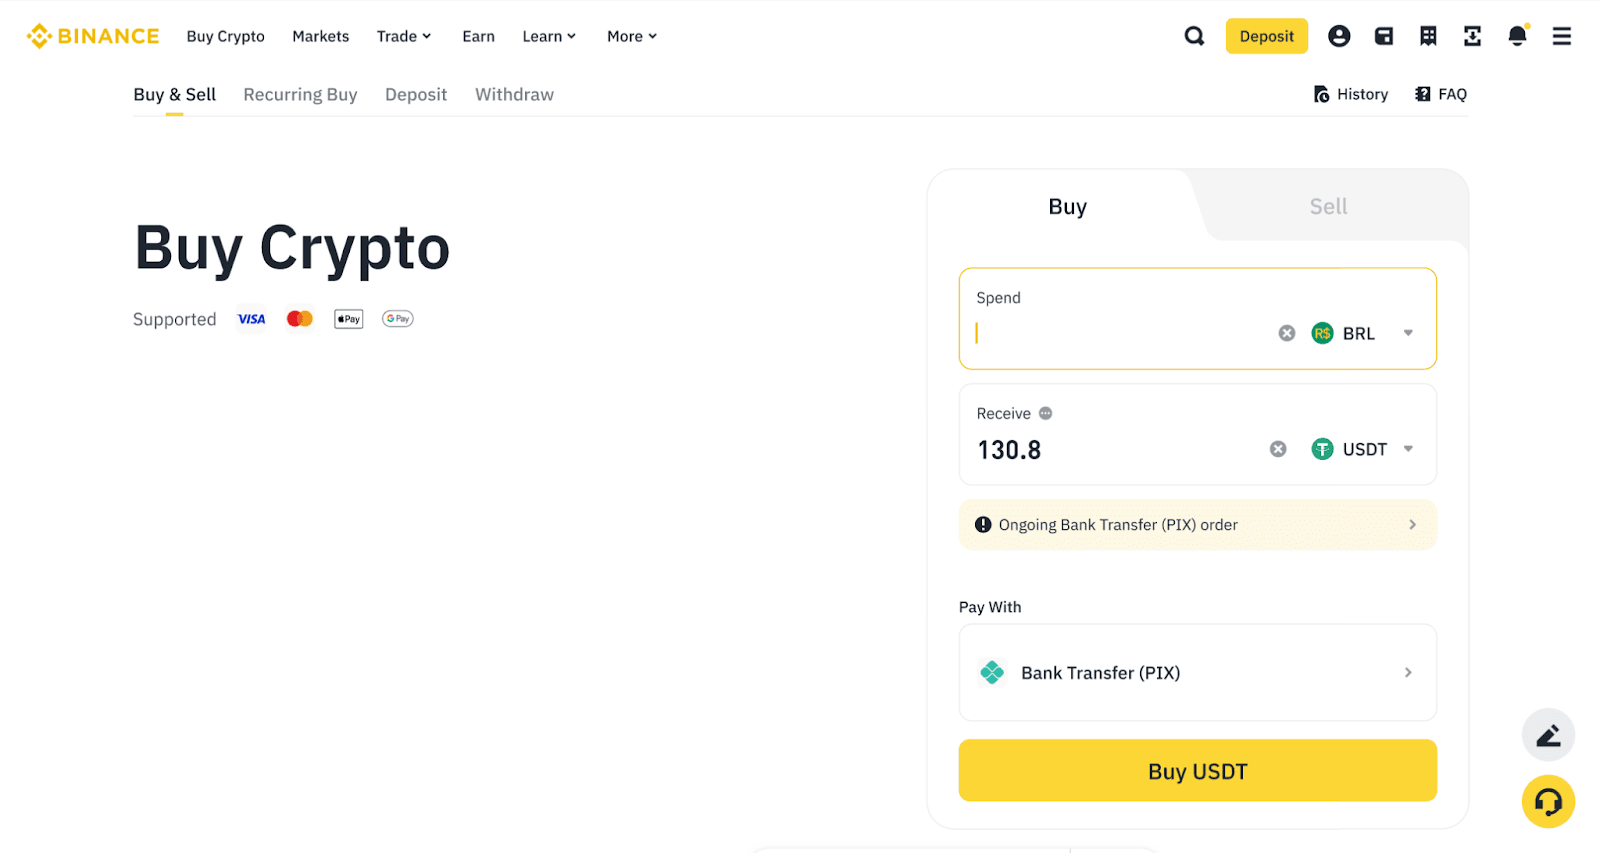Screen dimensions: 1600x853
Task: Open the BRL currency dropdown
Action: 1362,333
